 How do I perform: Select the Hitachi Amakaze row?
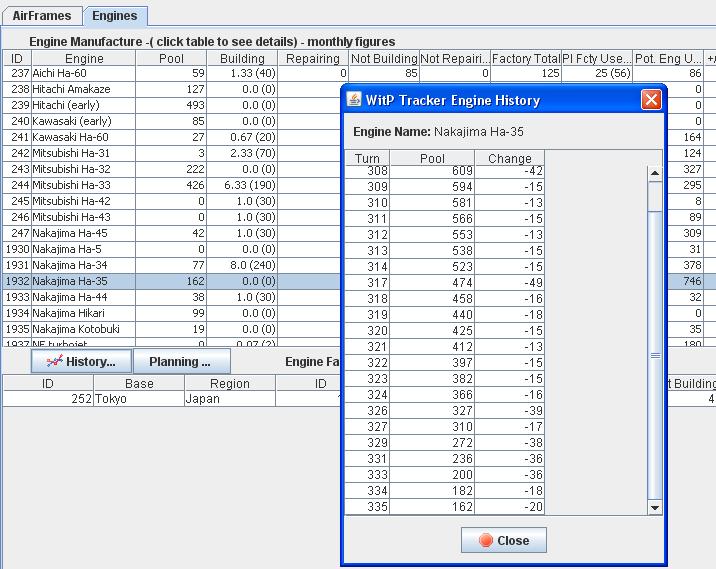click(x=172, y=89)
